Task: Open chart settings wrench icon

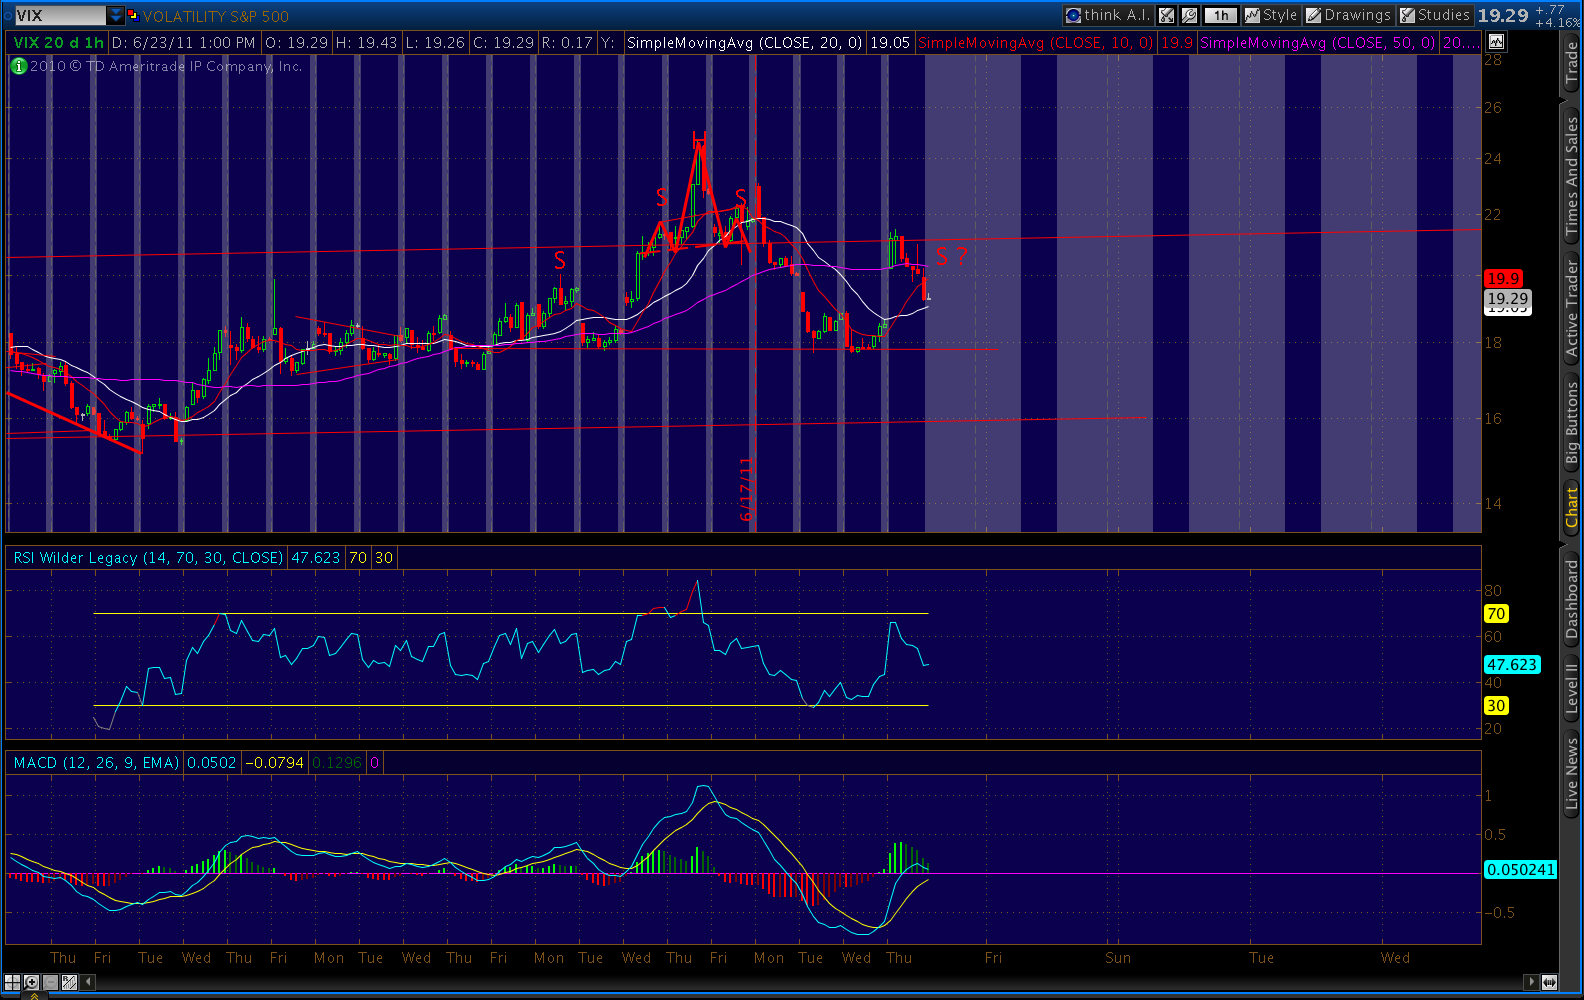Action: [x=1189, y=15]
